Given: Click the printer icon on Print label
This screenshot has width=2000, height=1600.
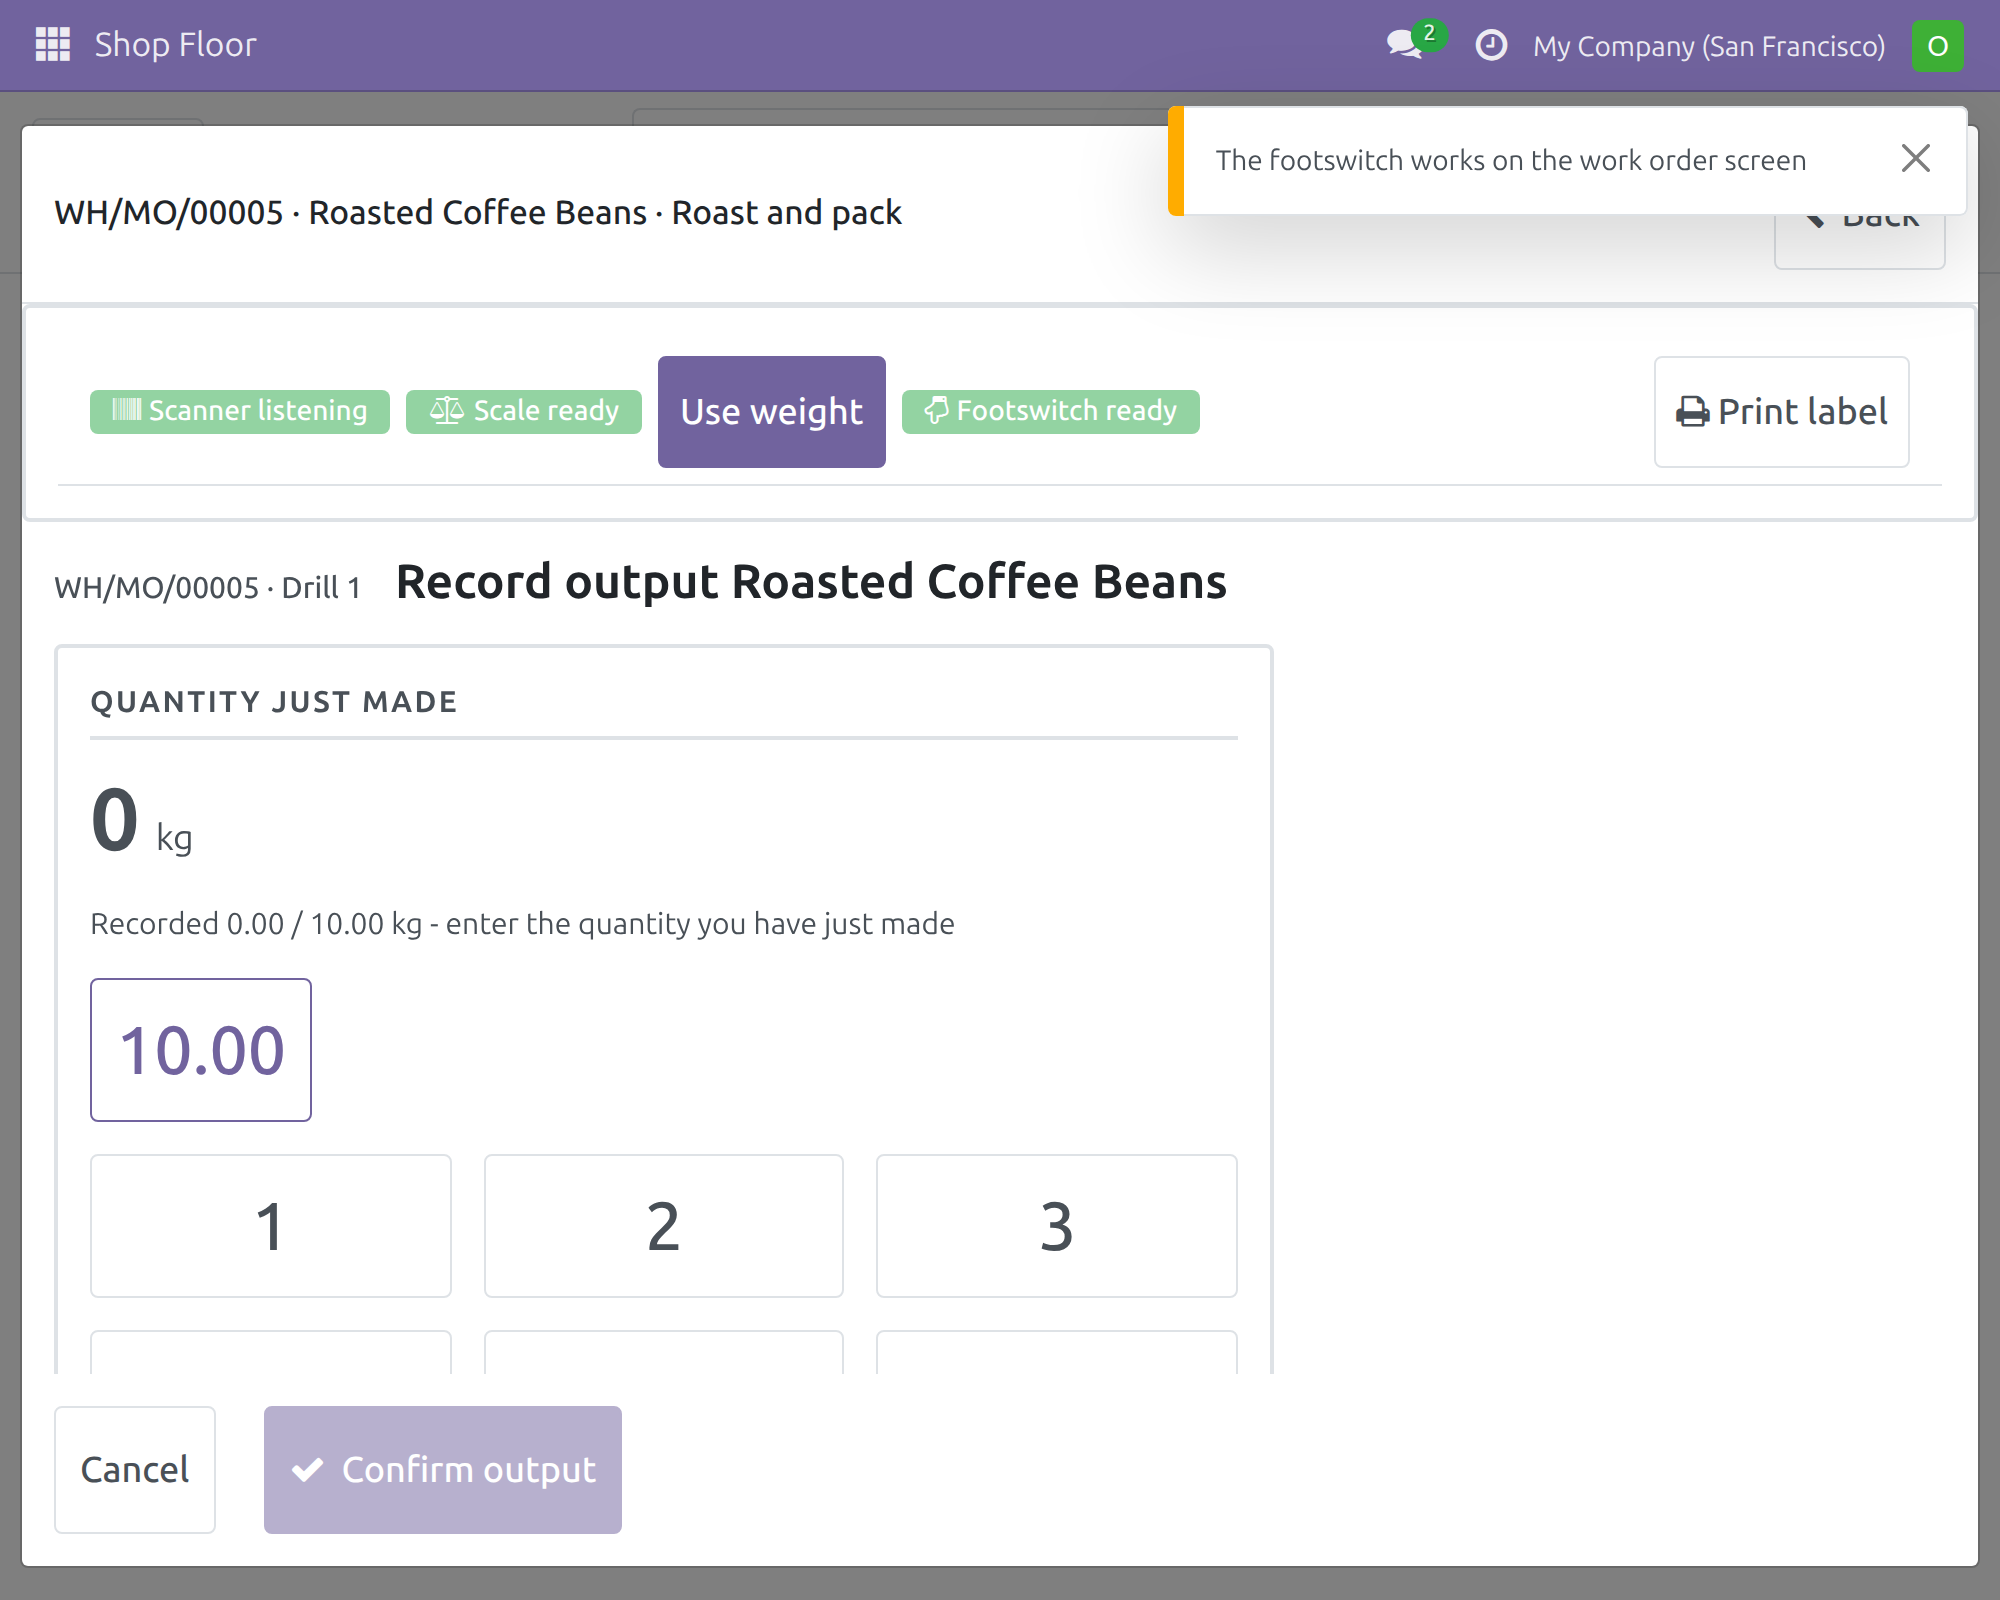Looking at the screenshot, I should (1692, 412).
